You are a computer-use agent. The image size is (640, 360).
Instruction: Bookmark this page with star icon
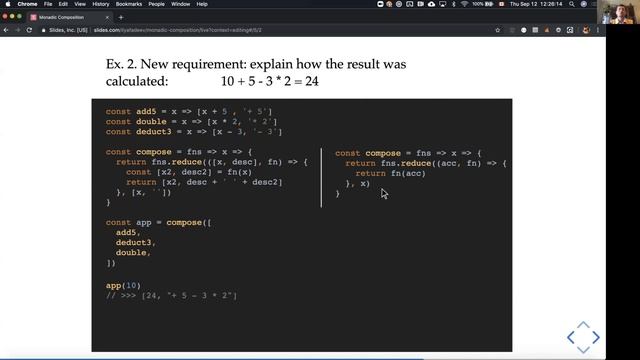498,30
